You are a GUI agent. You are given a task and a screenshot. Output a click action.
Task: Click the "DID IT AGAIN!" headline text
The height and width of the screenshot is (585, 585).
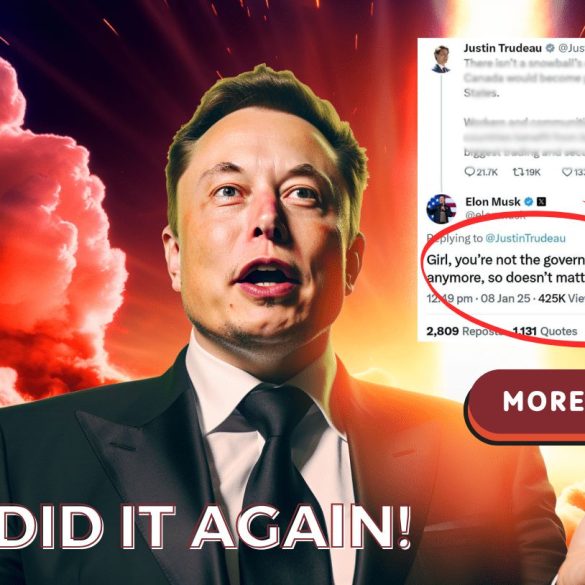(x=205, y=527)
